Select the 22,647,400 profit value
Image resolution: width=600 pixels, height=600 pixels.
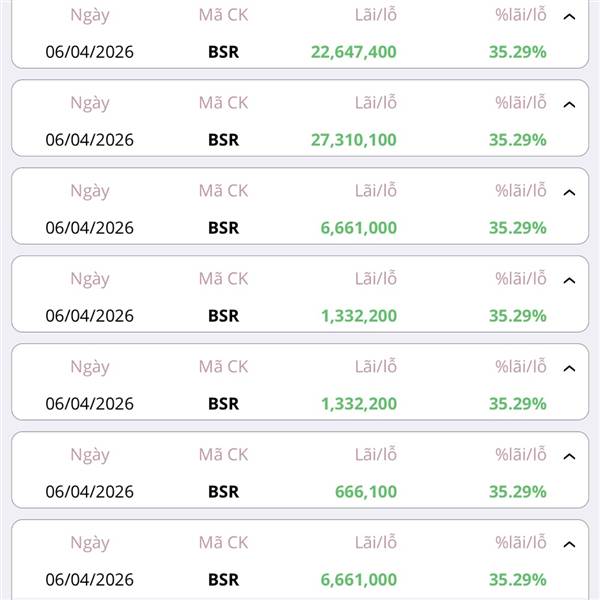click(x=353, y=52)
